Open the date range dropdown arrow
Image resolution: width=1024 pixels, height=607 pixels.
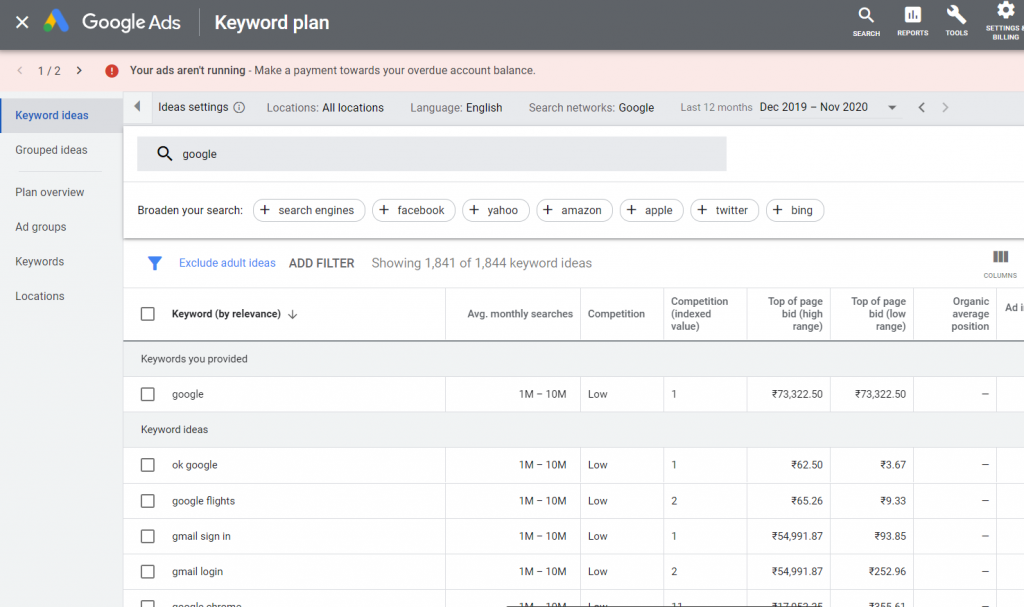(892, 108)
